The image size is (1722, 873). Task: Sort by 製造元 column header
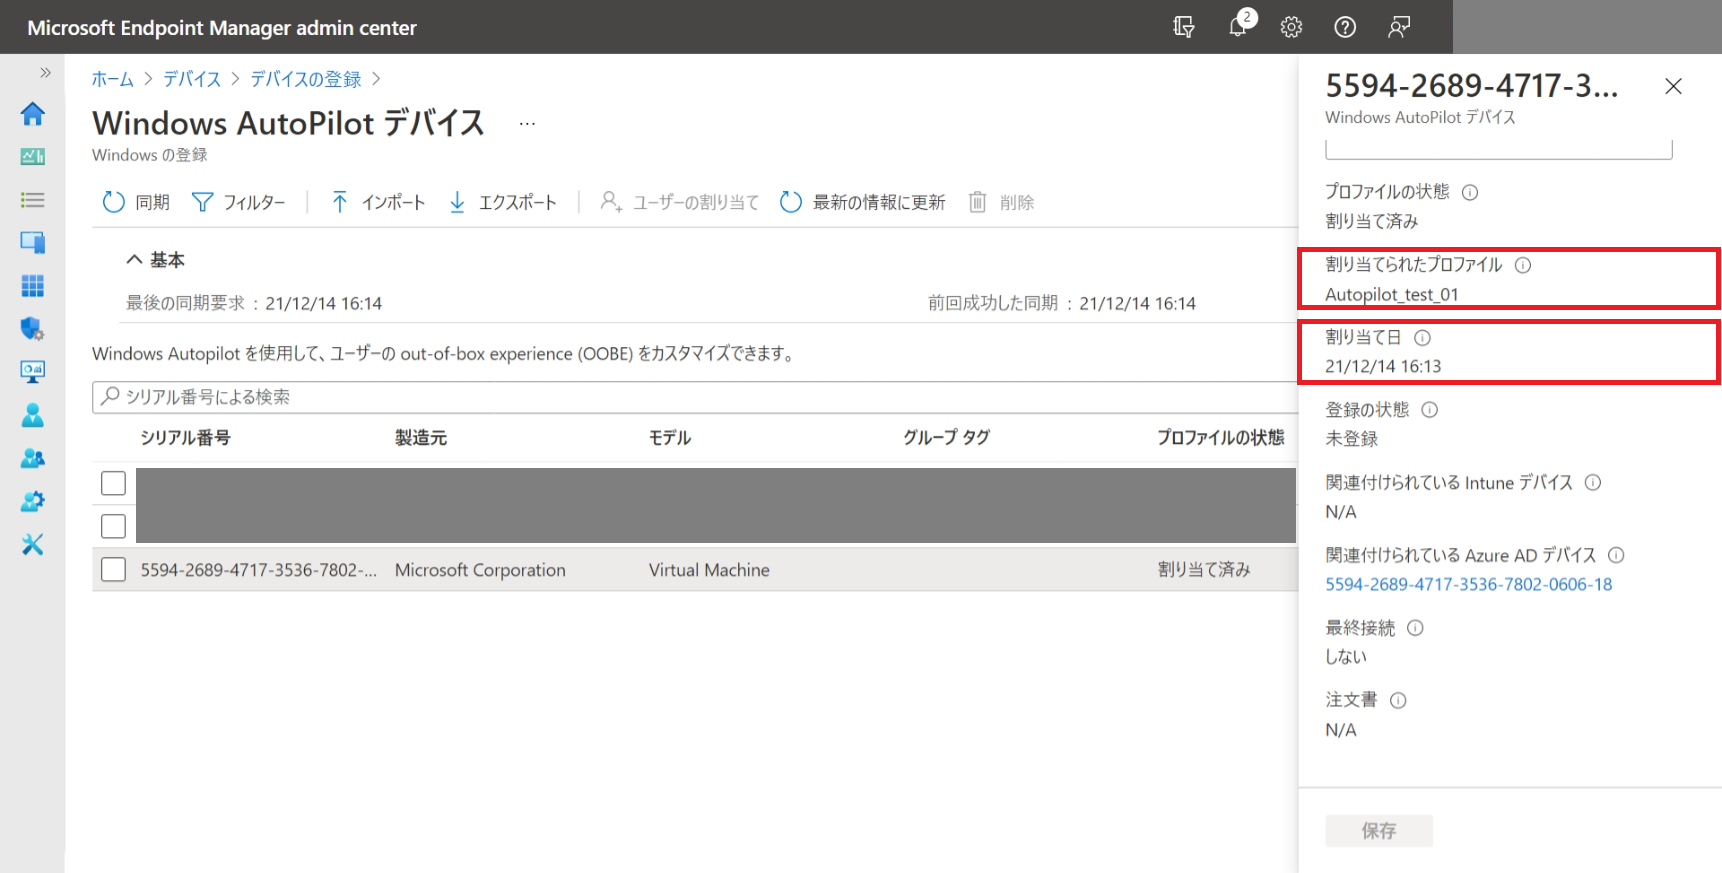421,438
